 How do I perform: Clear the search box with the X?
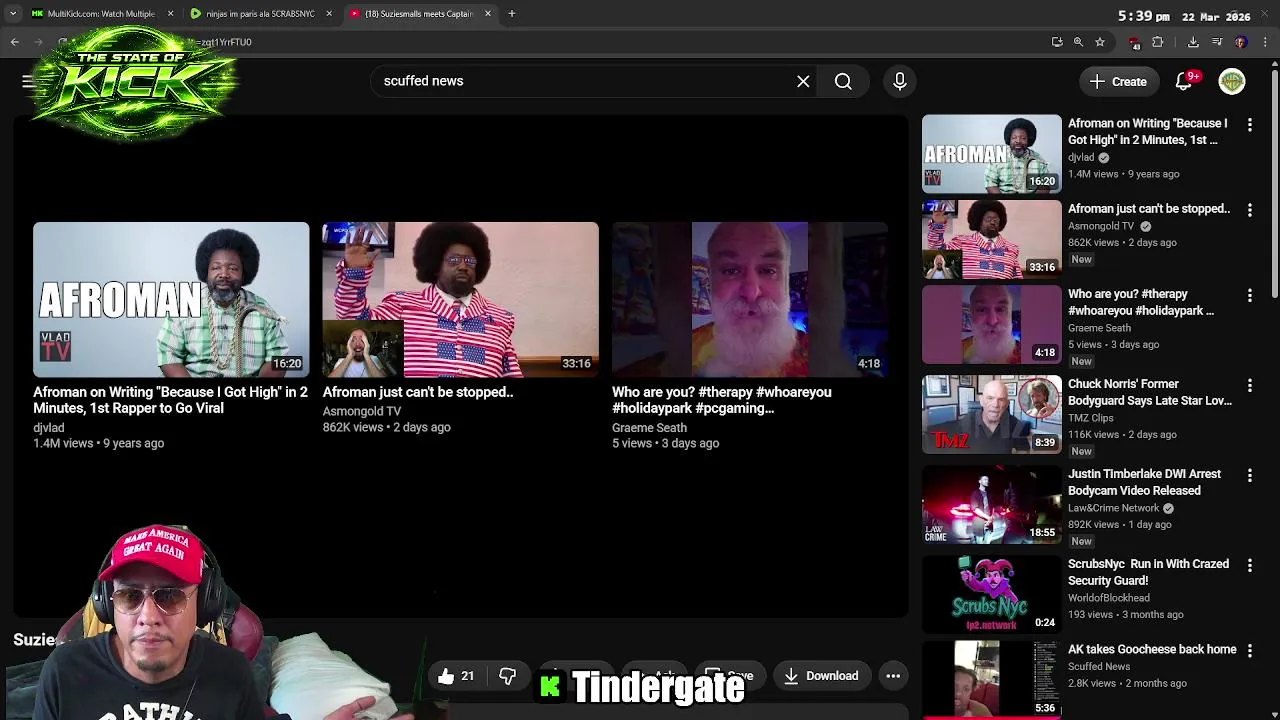pyautogui.click(x=803, y=81)
